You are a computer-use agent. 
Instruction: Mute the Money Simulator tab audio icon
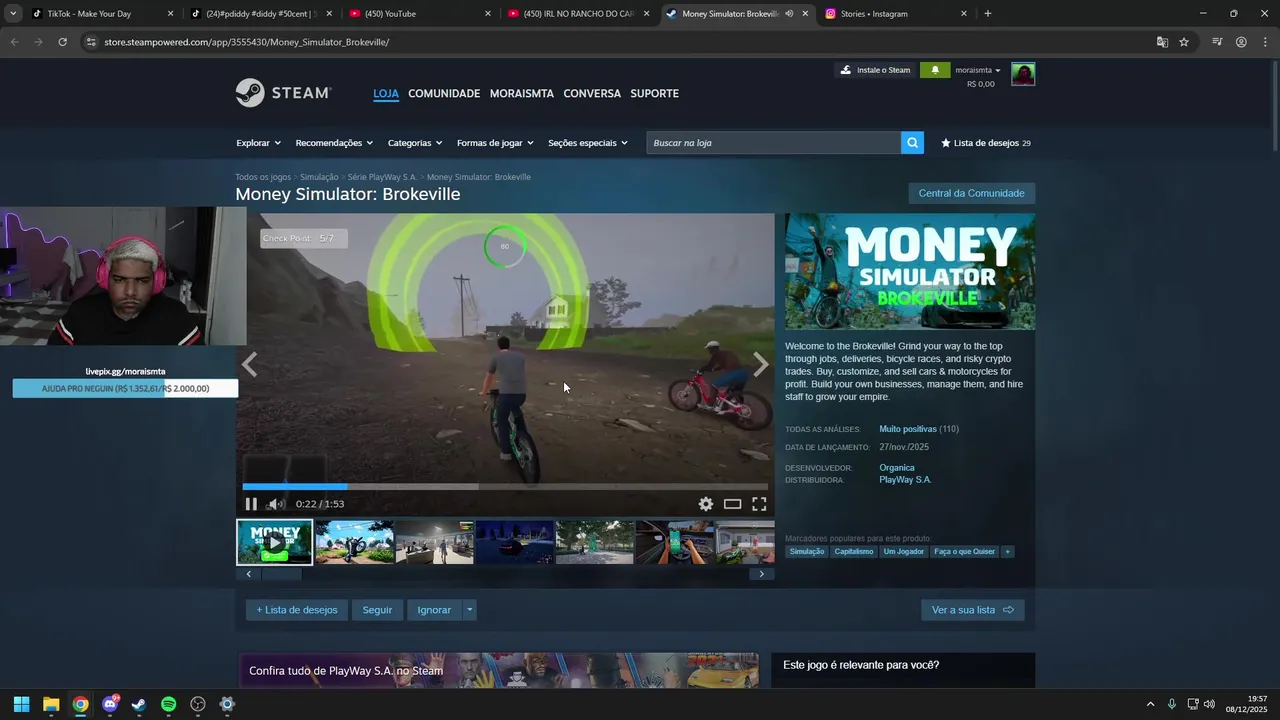[x=789, y=14]
